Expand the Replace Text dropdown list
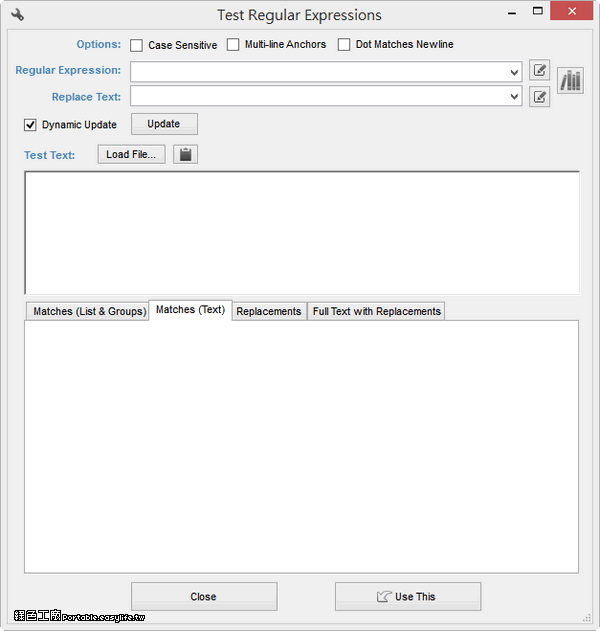600x631 pixels. tap(514, 97)
